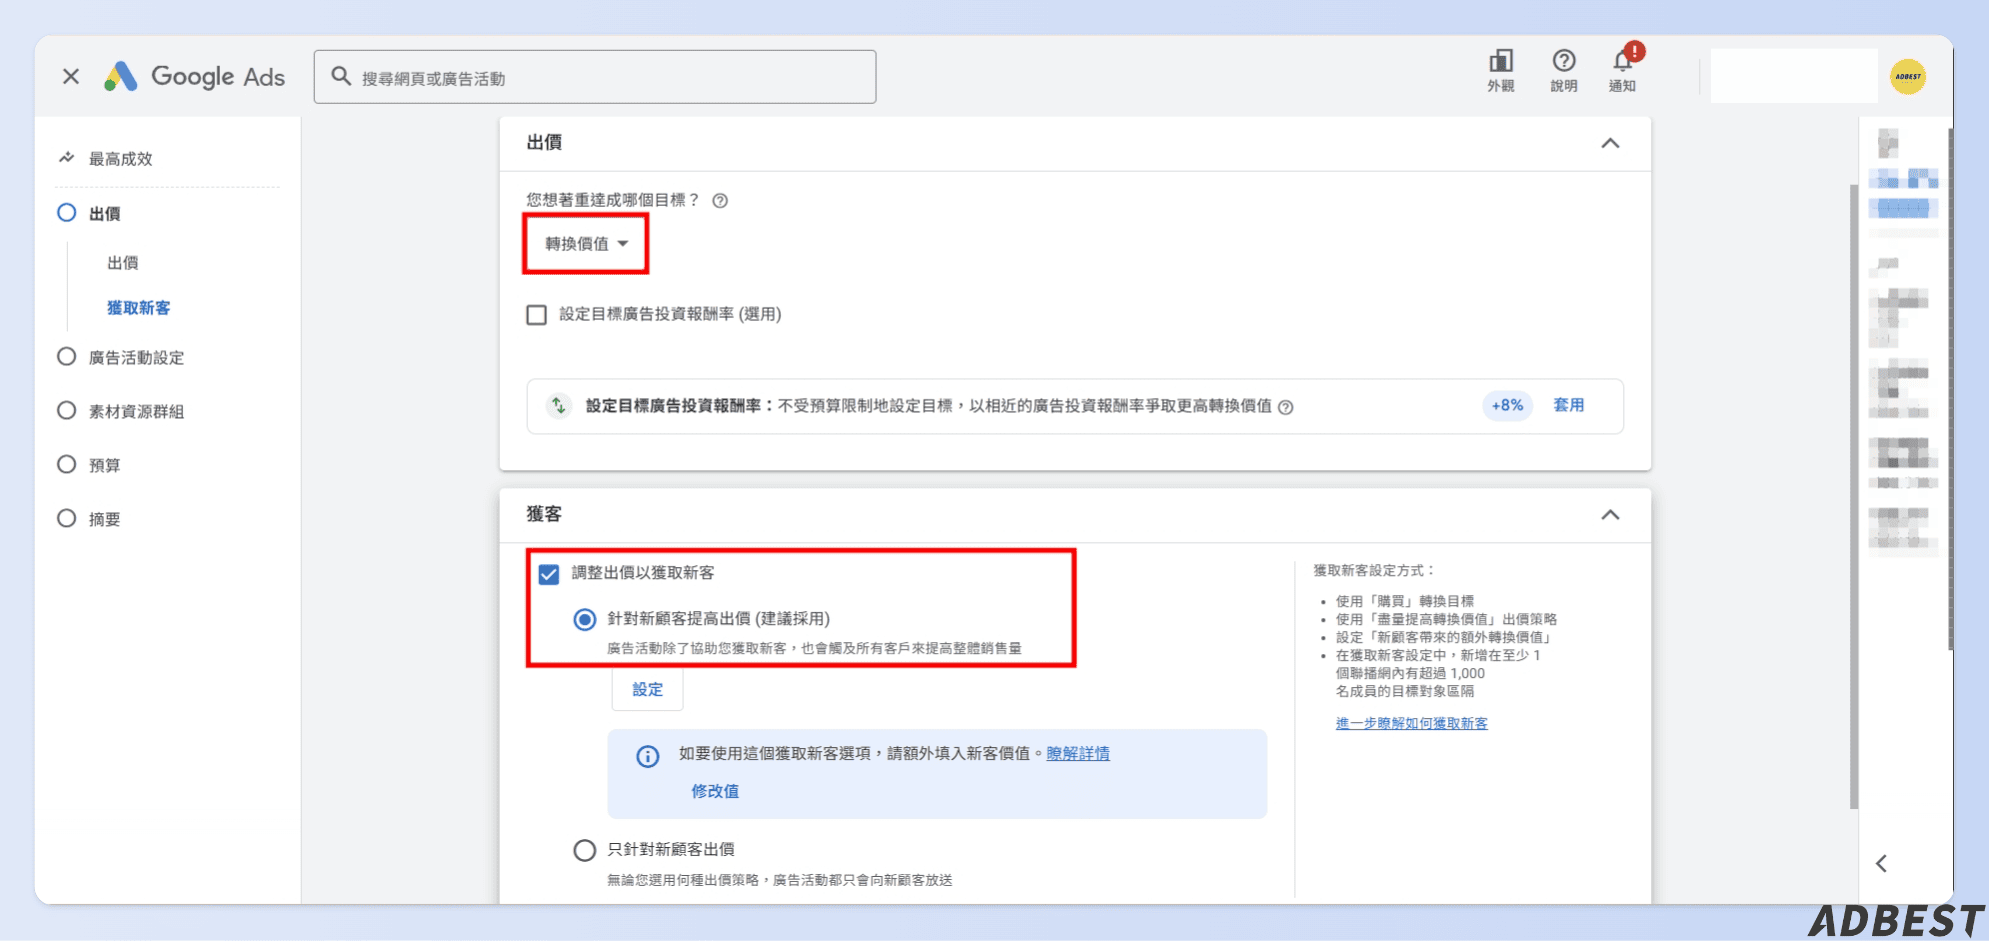Click the Google Ads logo
The image size is (1989, 941).
195,77
